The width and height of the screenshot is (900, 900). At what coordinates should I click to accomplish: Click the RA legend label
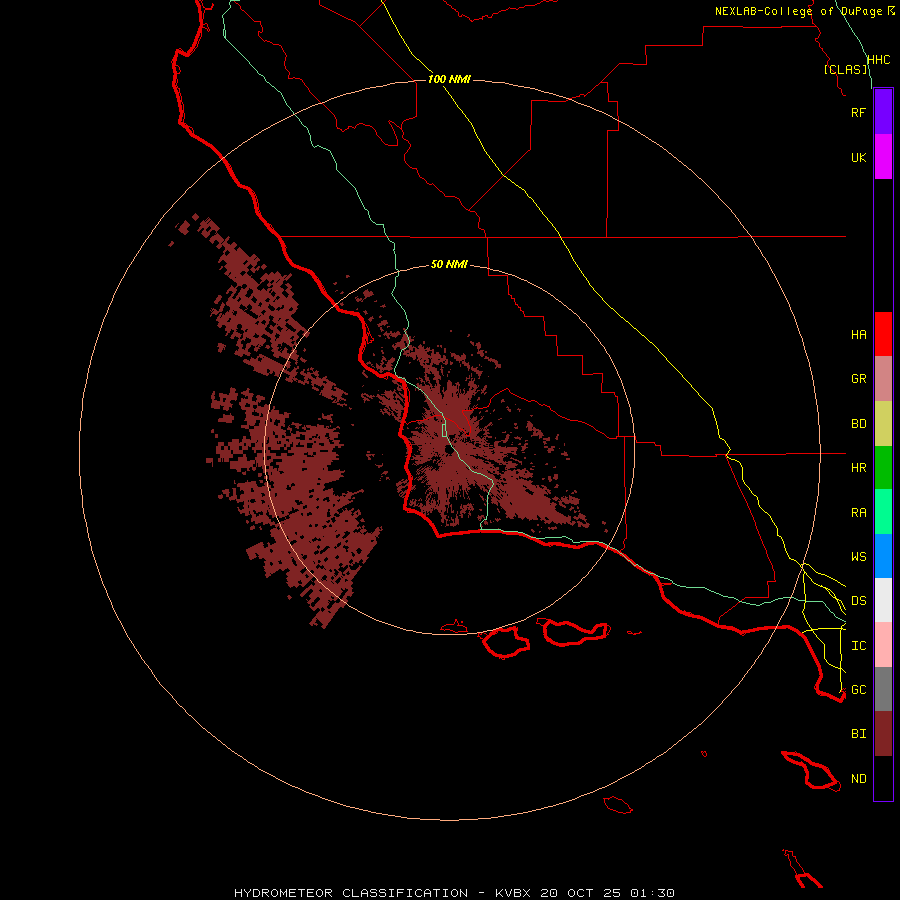point(858,513)
